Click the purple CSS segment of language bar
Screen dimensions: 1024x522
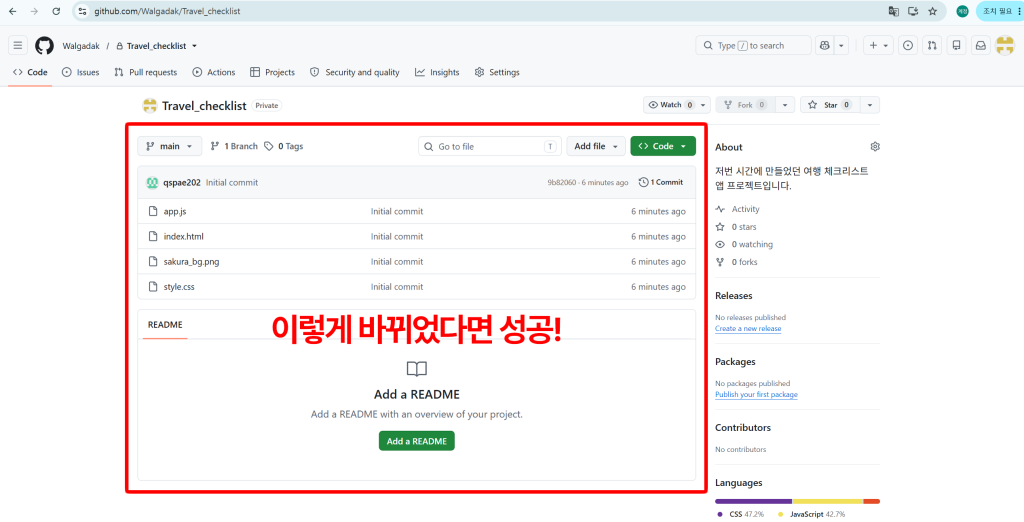(754, 502)
